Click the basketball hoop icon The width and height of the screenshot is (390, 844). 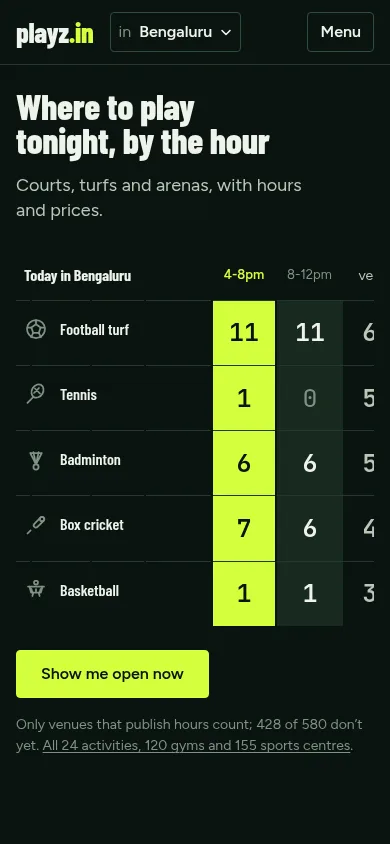click(x=36, y=589)
